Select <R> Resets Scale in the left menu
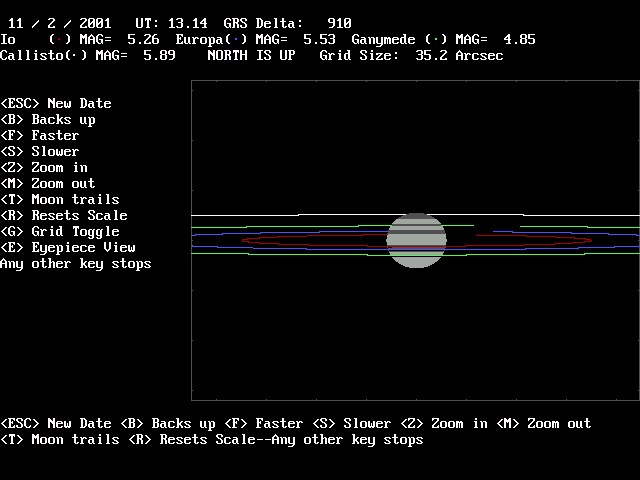The image size is (640, 480). [64, 215]
